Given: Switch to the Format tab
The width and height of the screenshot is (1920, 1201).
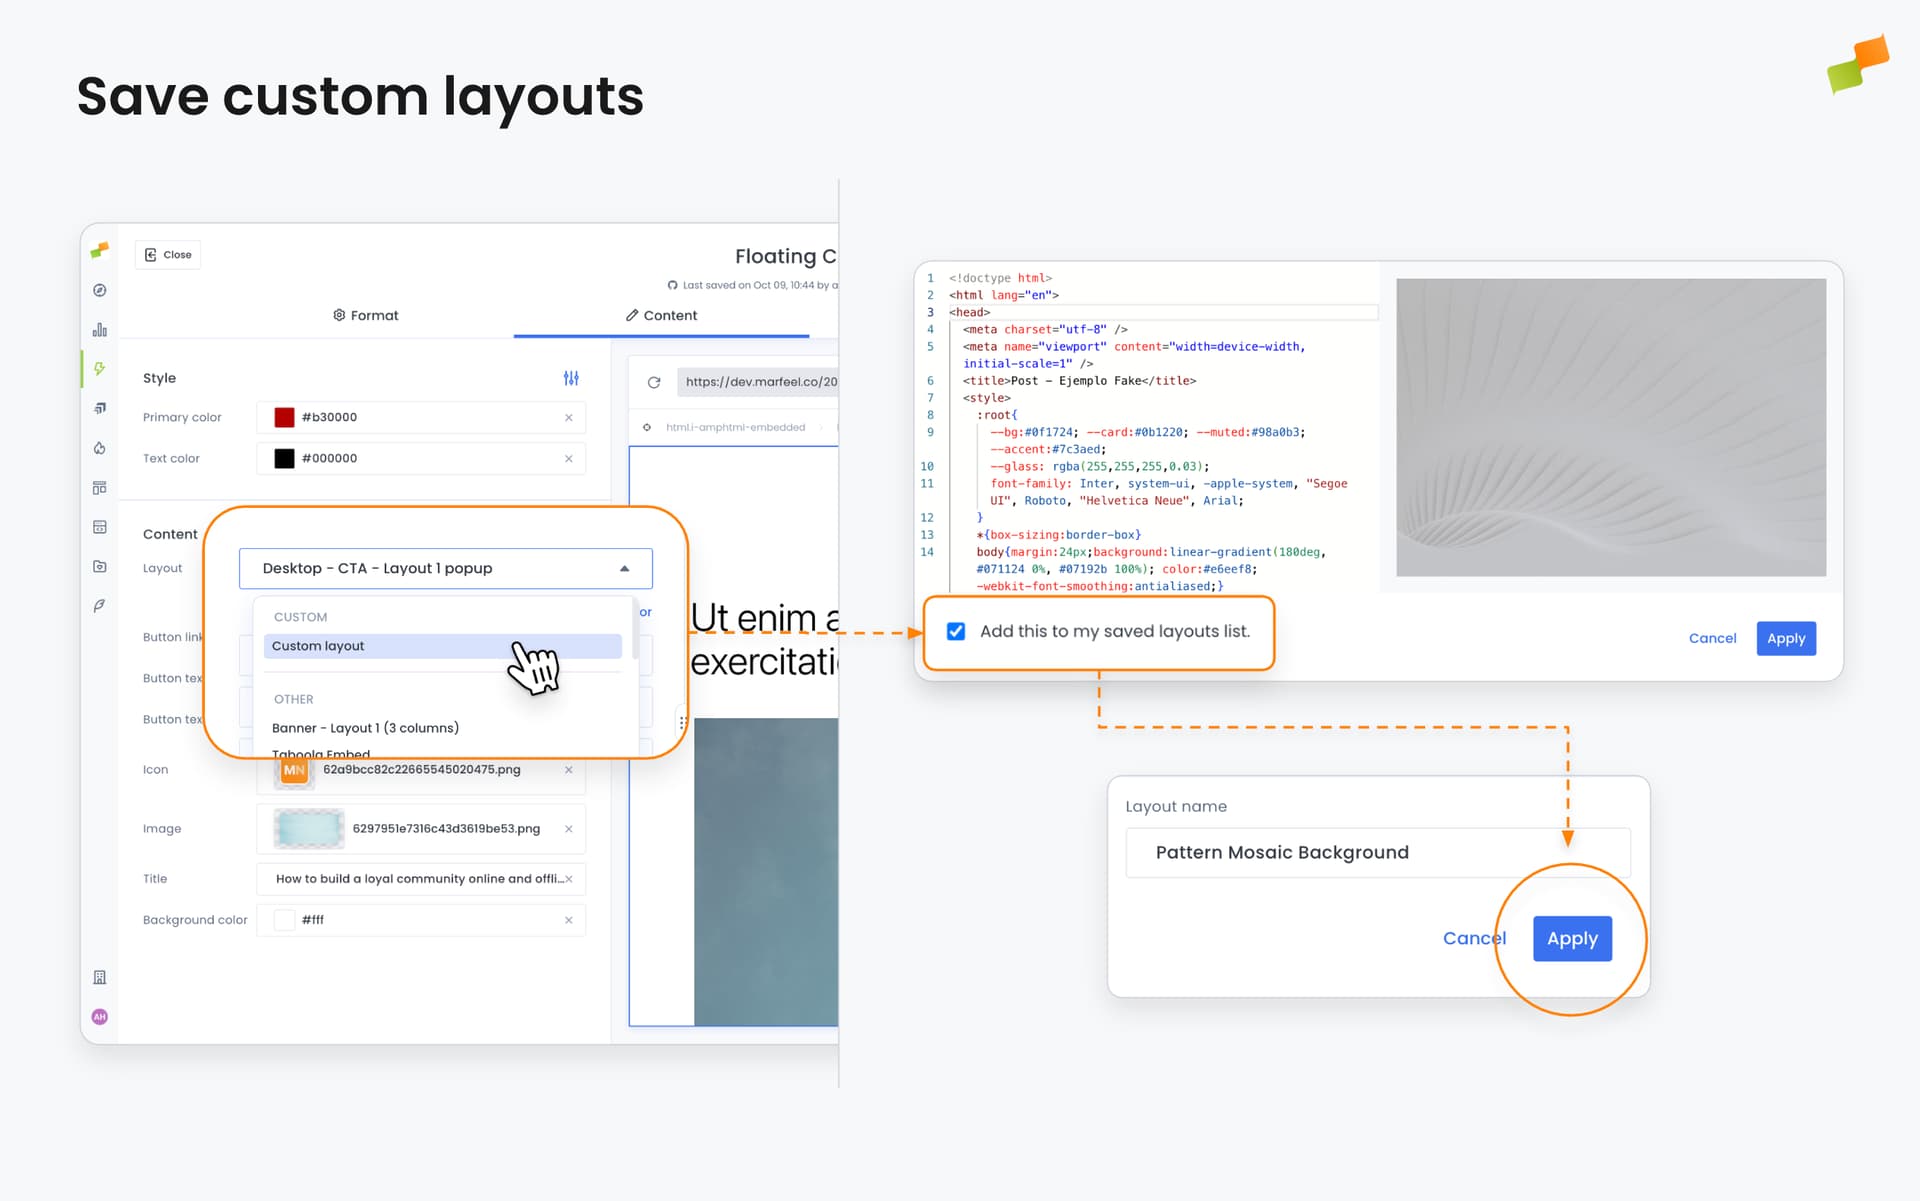Looking at the screenshot, I should [x=366, y=315].
